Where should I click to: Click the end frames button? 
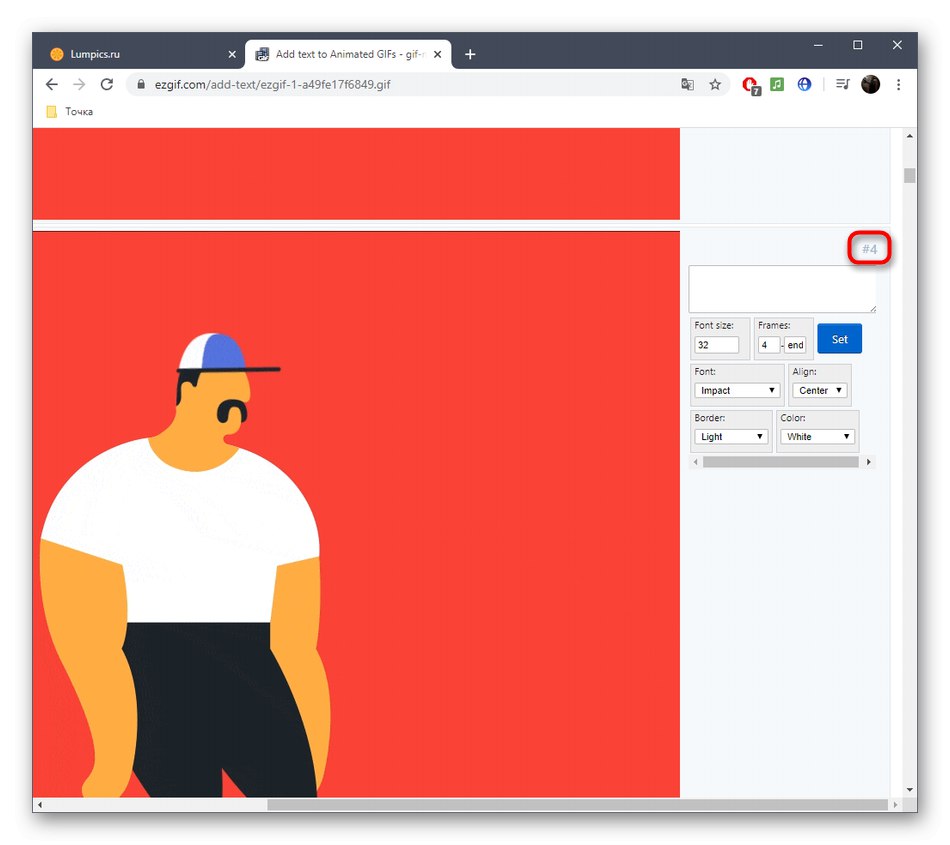point(795,344)
